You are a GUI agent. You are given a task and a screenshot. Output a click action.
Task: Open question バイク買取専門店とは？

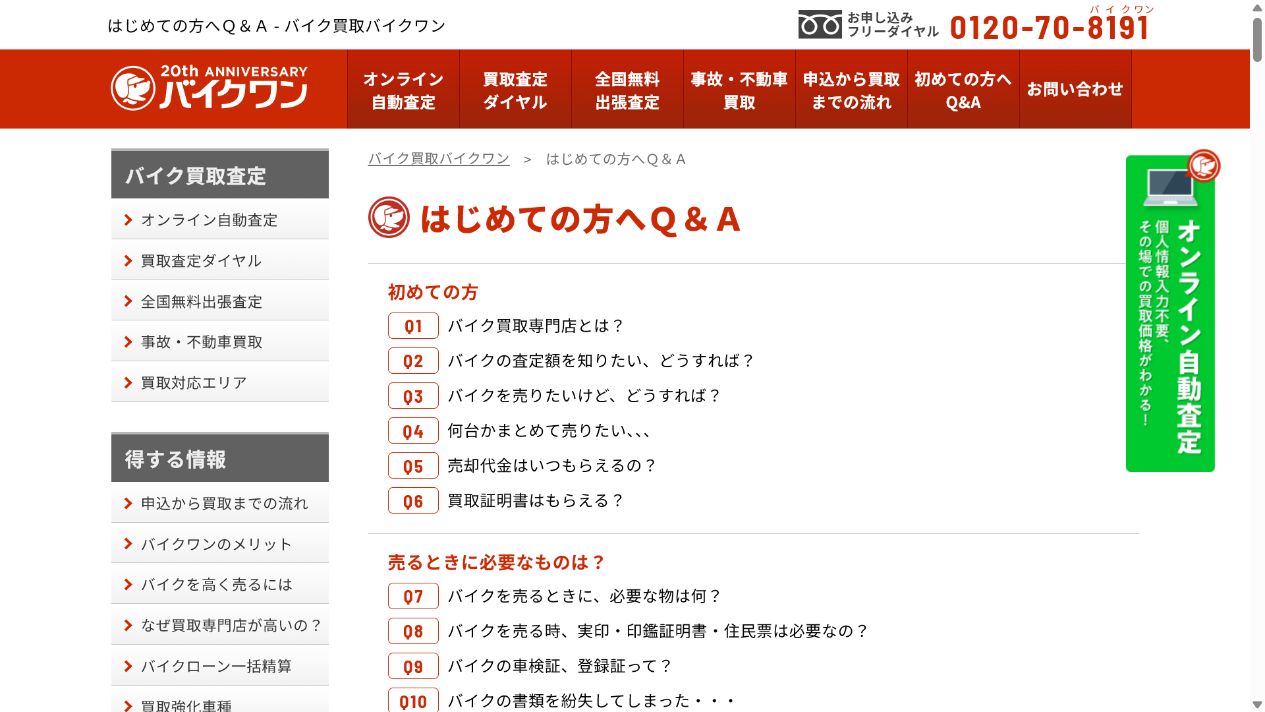pyautogui.click(x=536, y=326)
